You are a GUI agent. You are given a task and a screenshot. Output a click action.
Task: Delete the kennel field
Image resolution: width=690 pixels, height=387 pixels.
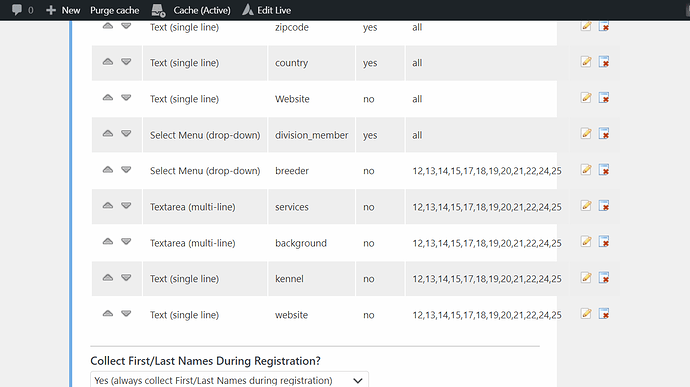[x=604, y=277]
